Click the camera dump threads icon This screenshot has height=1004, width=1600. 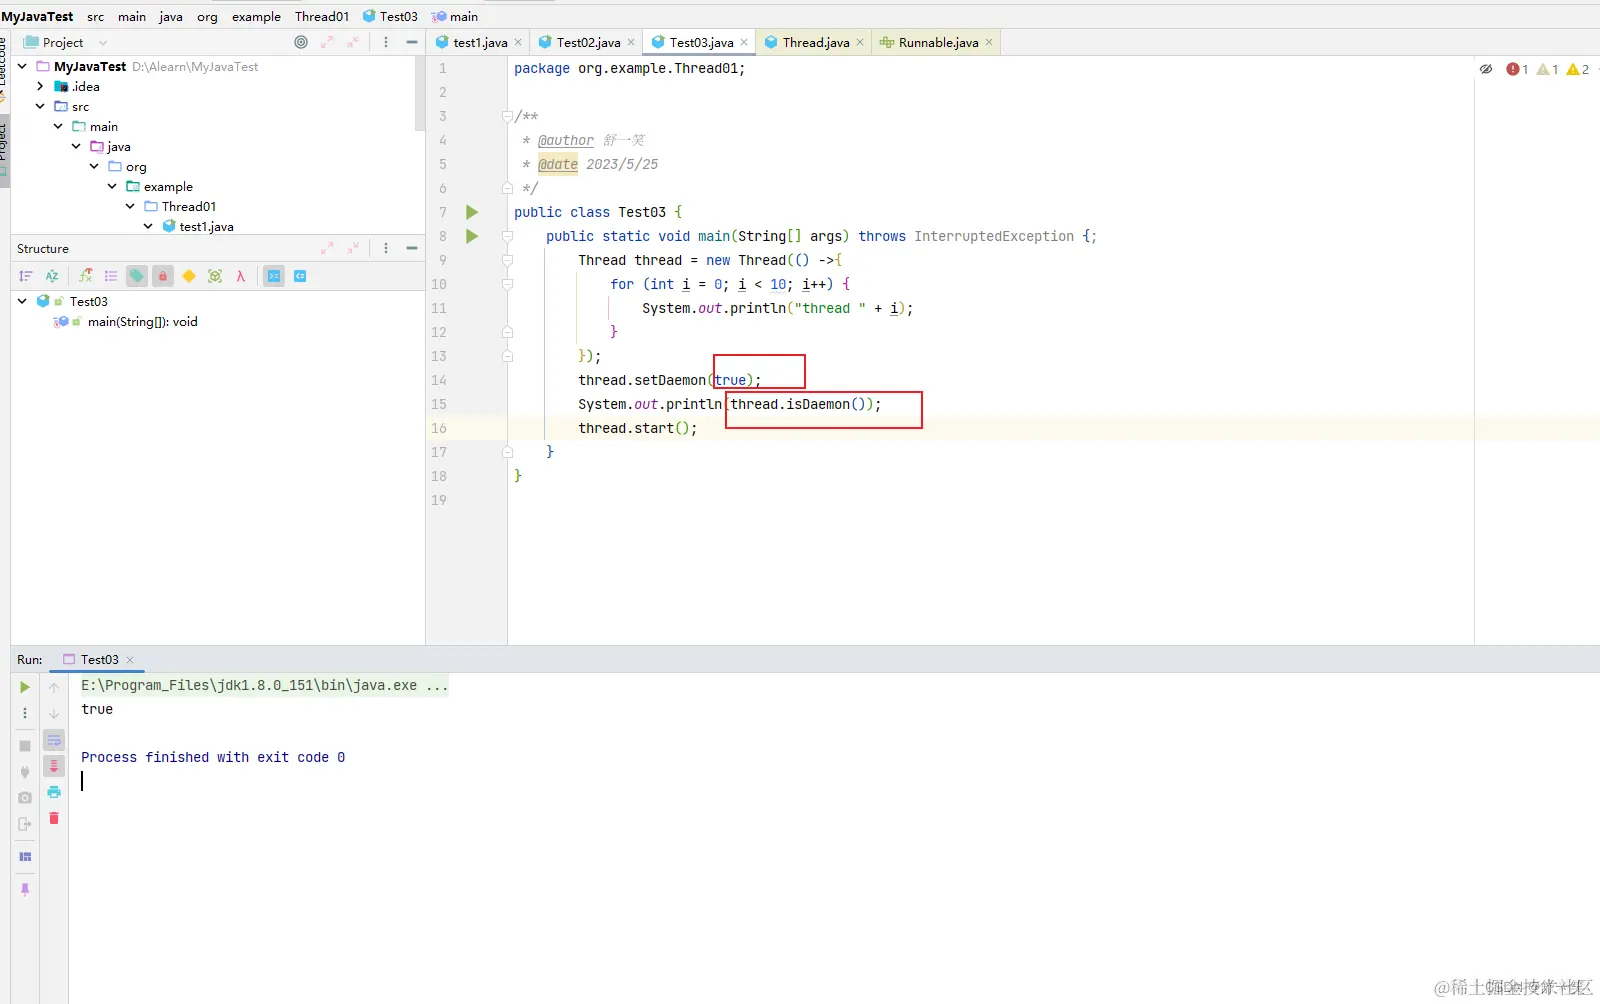click(25, 798)
